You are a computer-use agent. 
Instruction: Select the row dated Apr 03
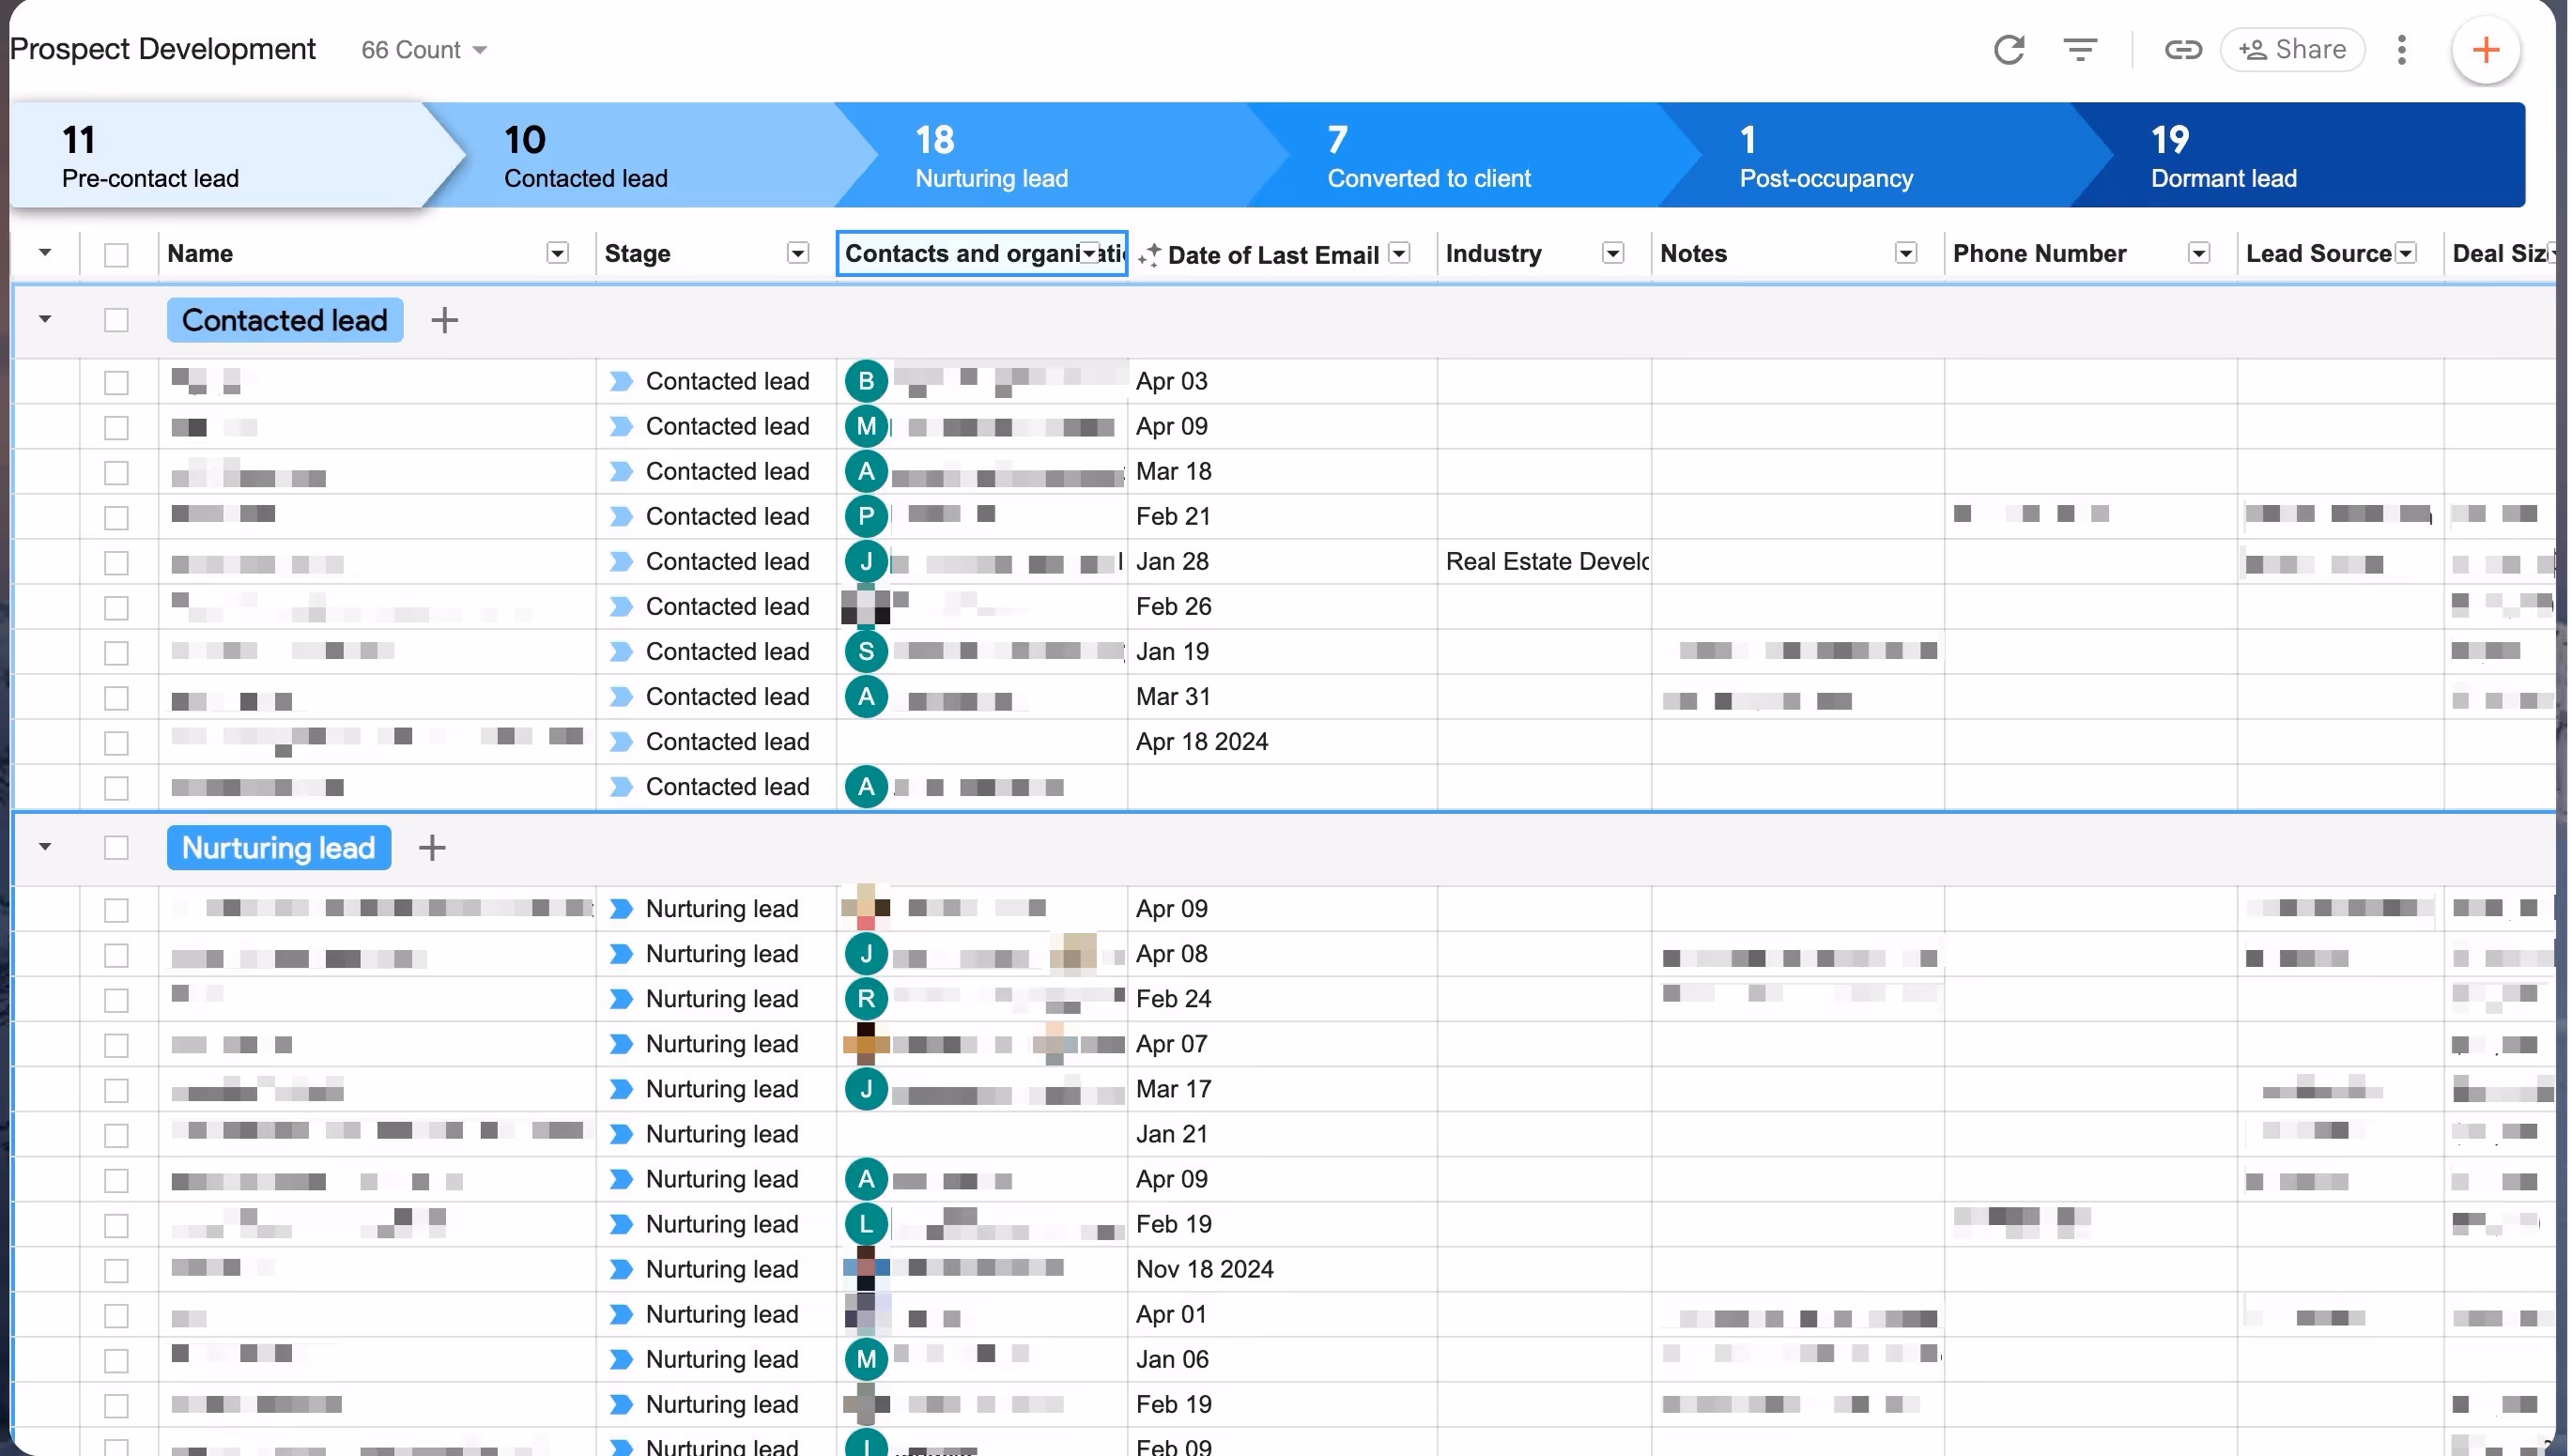tap(116, 382)
